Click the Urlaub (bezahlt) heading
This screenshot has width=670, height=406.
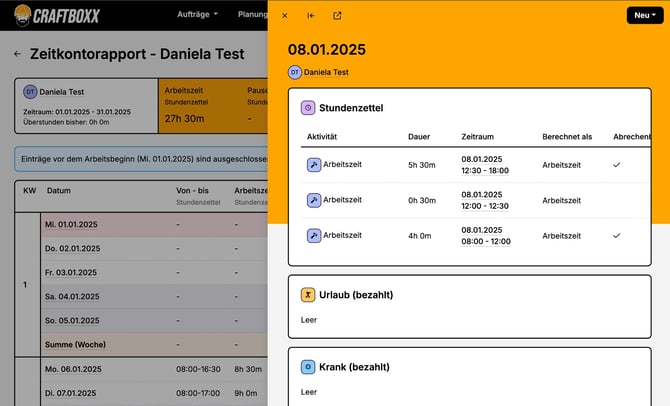[356, 295]
